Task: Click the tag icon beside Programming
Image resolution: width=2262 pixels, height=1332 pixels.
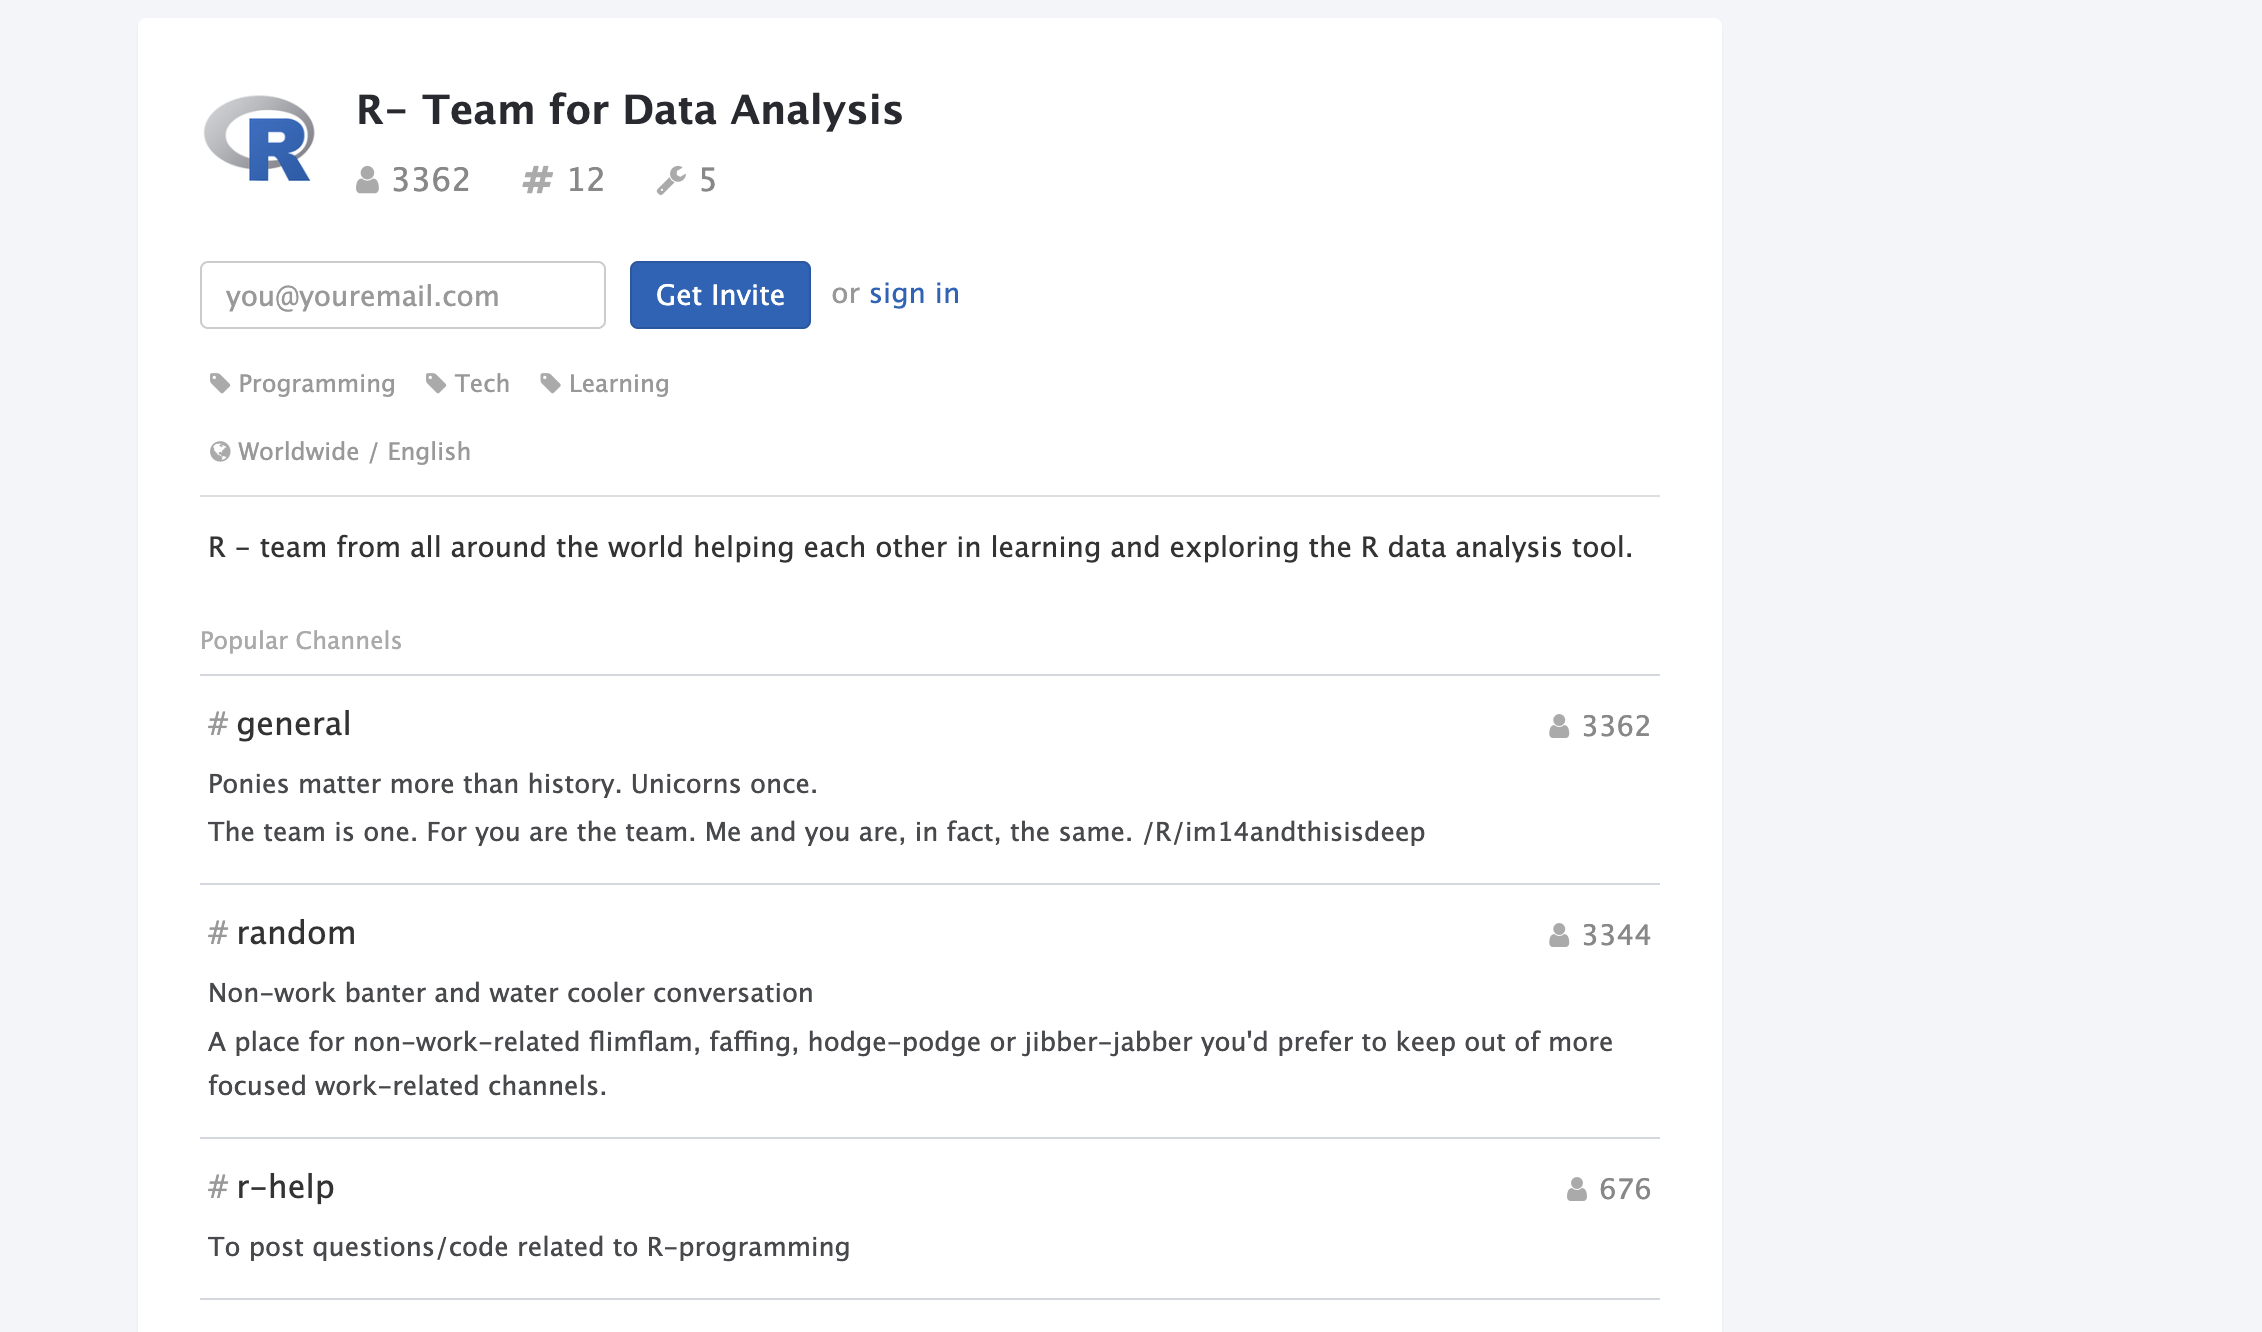Action: point(218,382)
